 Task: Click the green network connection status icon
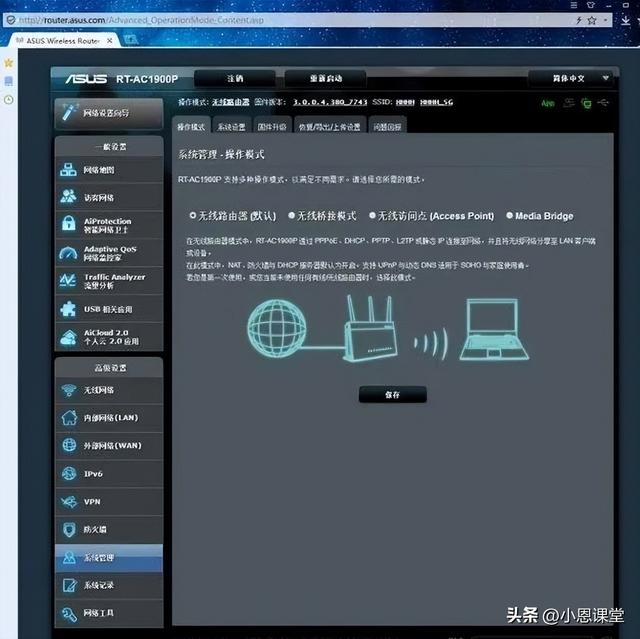[586, 103]
